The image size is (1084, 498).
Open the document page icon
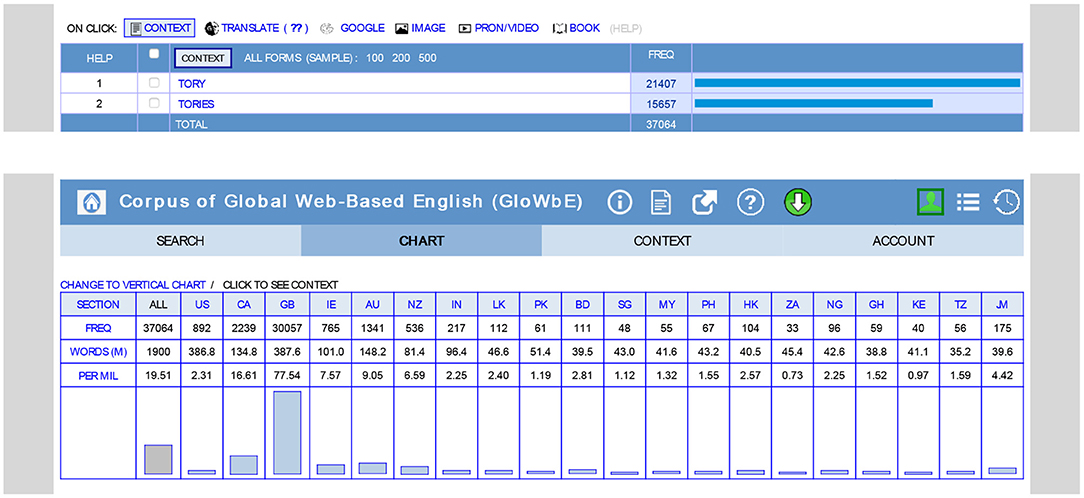click(x=662, y=202)
